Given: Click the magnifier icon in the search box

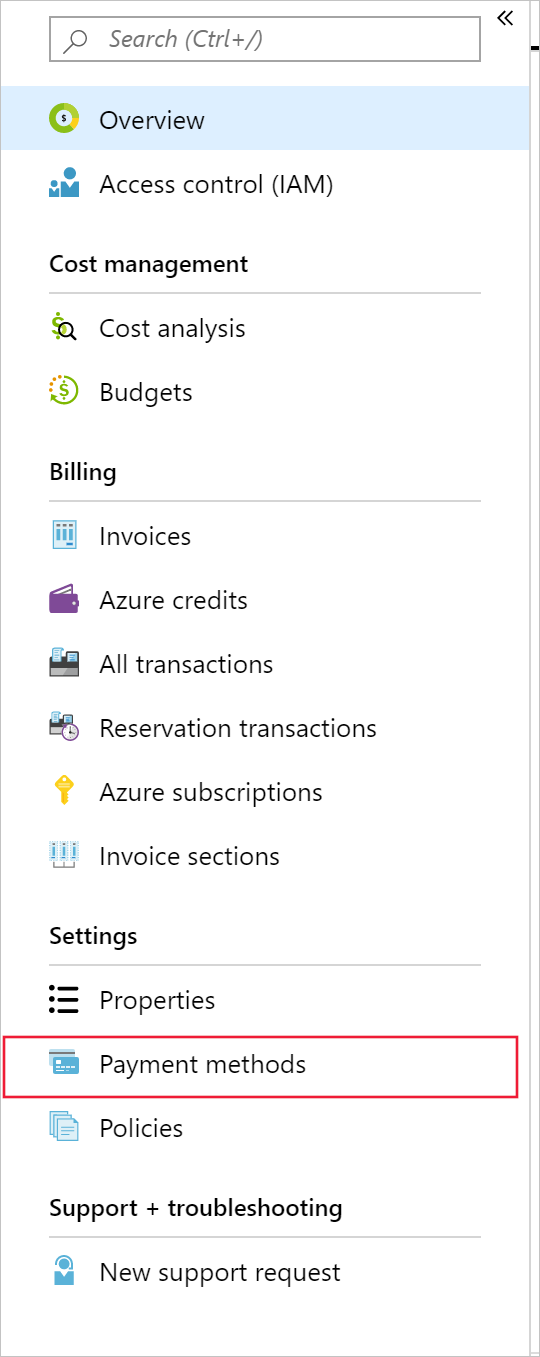Looking at the screenshot, I should click(x=75, y=41).
